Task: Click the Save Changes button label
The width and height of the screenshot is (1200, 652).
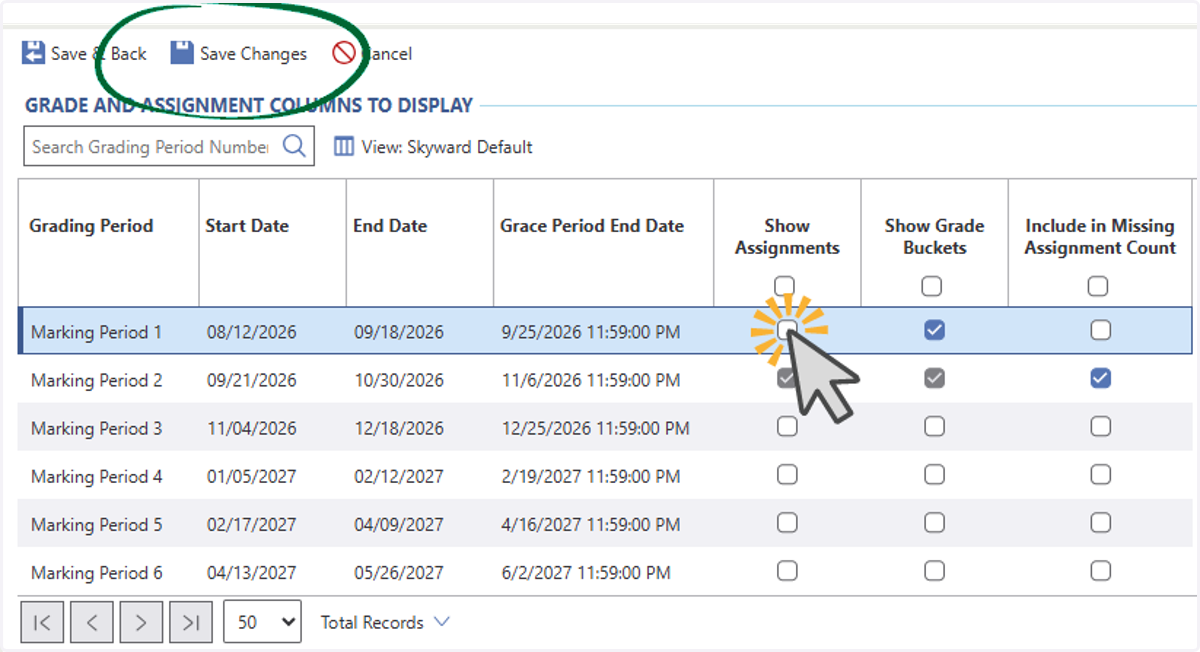Action: (253, 54)
